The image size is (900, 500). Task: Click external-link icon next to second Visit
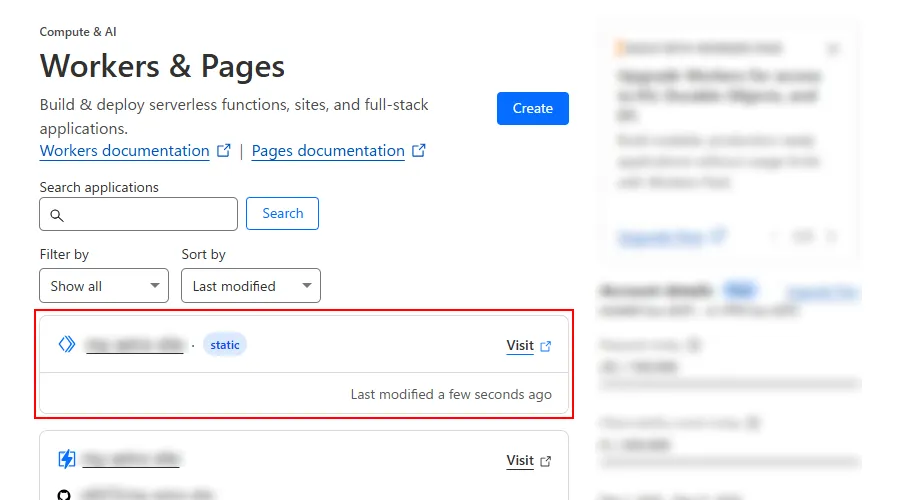click(x=545, y=462)
